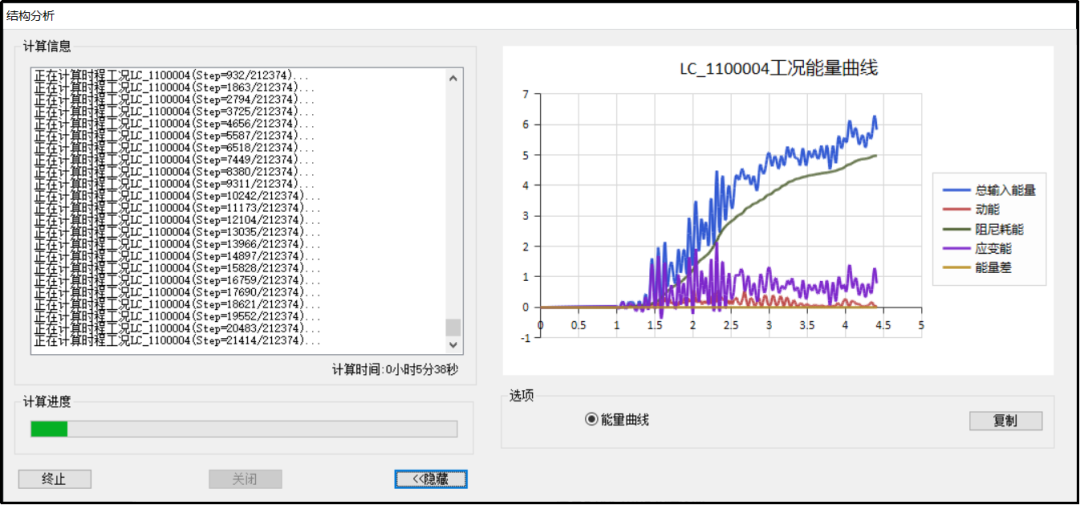Click the log list scroll-up arrow
This screenshot has height=505, width=1080.
click(453, 78)
